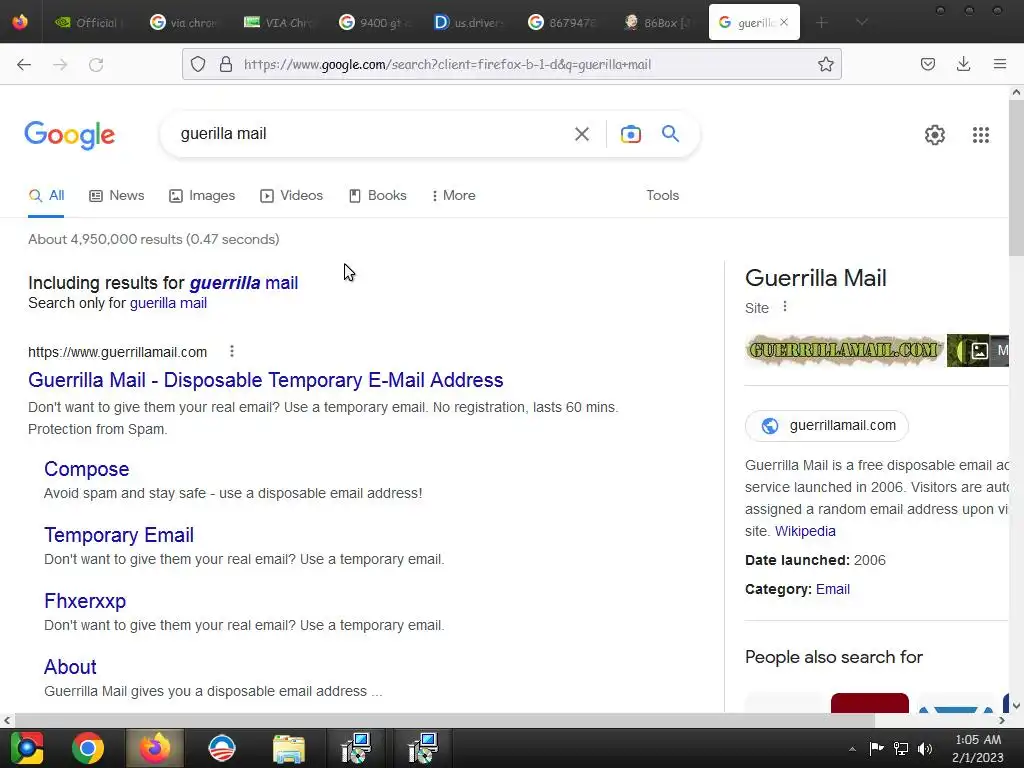
Task: Open the Save to Pocket icon
Action: (x=927, y=64)
